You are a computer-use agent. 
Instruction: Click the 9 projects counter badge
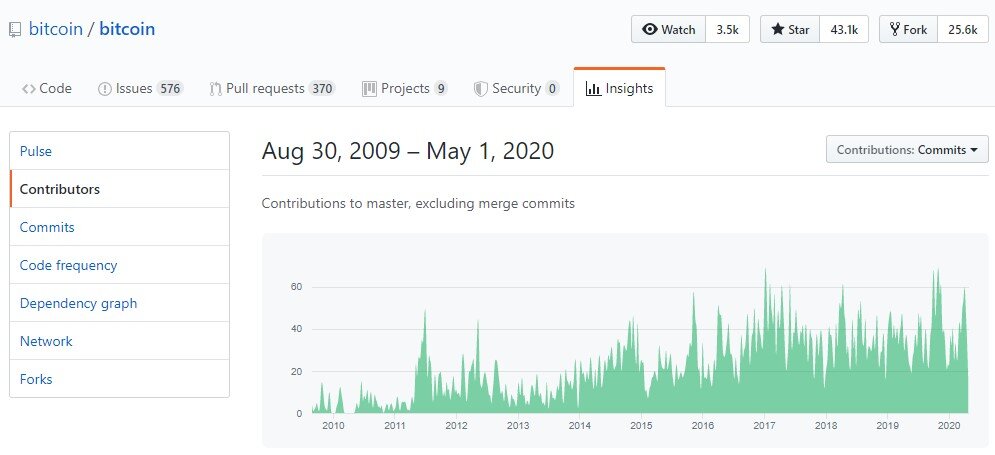tap(440, 89)
